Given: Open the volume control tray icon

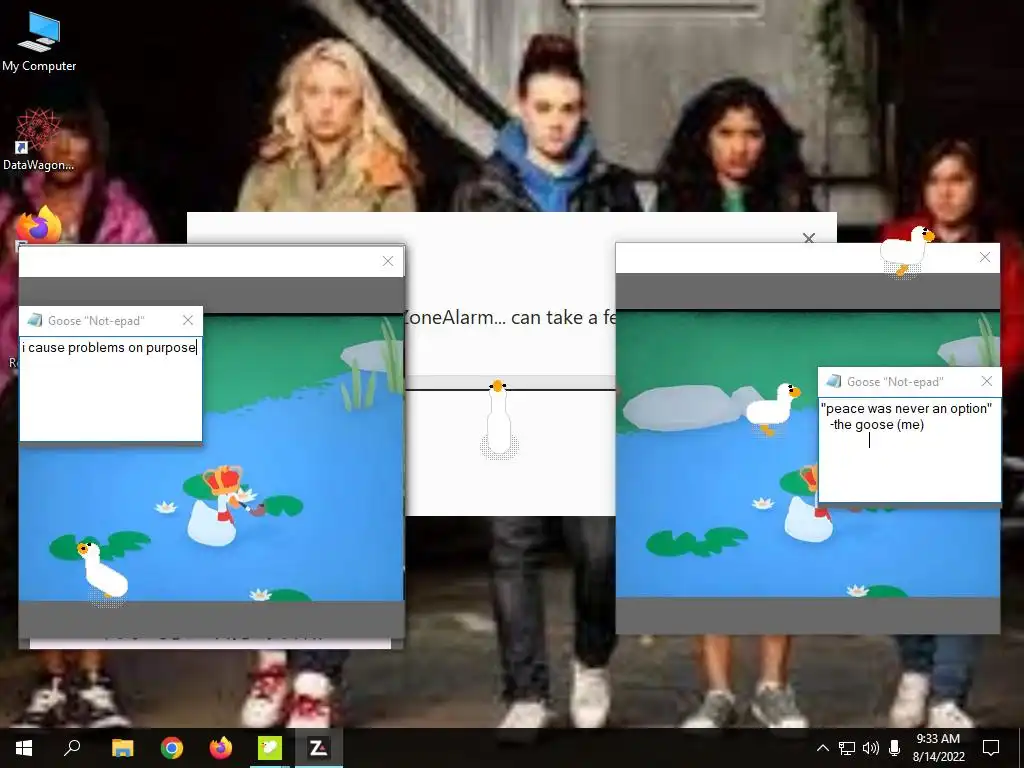Looking at the screenshot, I should click(x=871, y=748).
